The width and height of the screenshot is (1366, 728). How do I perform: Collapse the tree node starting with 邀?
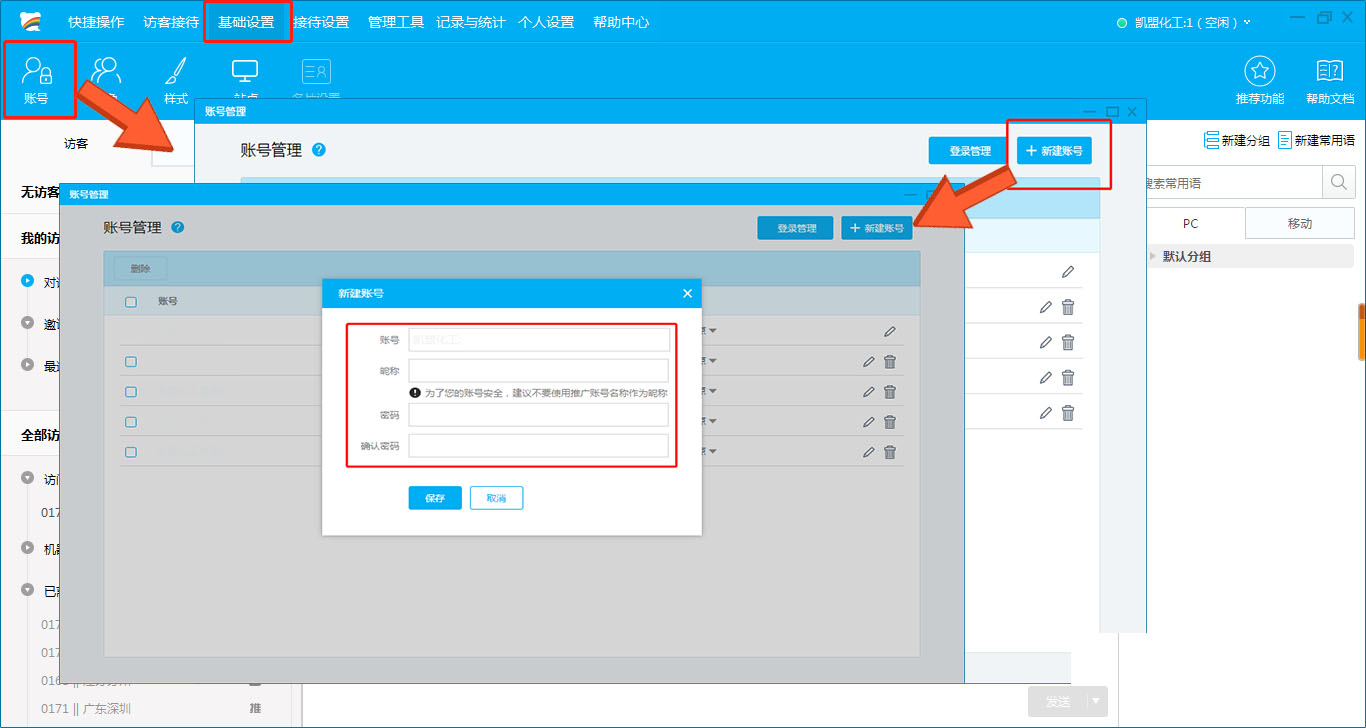pos(28,323)
